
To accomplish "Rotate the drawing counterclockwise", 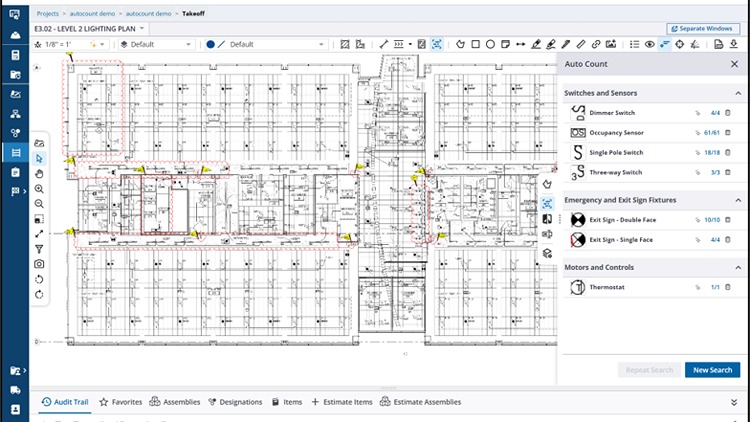I will [39, 279].
